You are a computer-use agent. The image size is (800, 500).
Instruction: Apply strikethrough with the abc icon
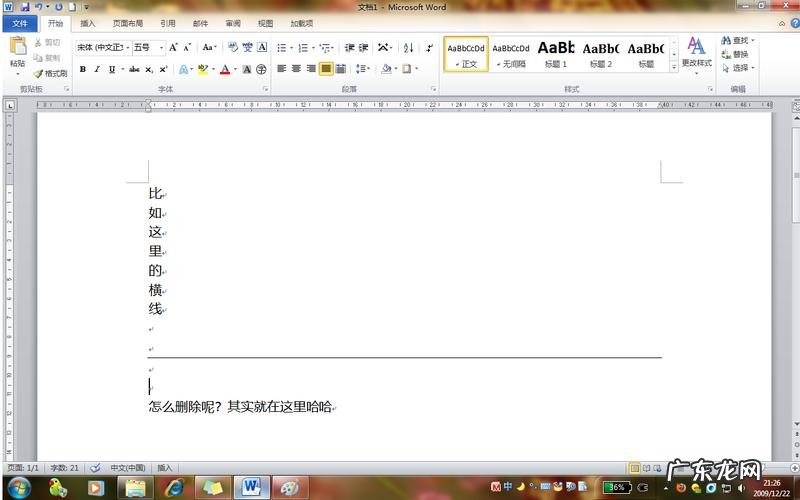[x=136, y=69]
